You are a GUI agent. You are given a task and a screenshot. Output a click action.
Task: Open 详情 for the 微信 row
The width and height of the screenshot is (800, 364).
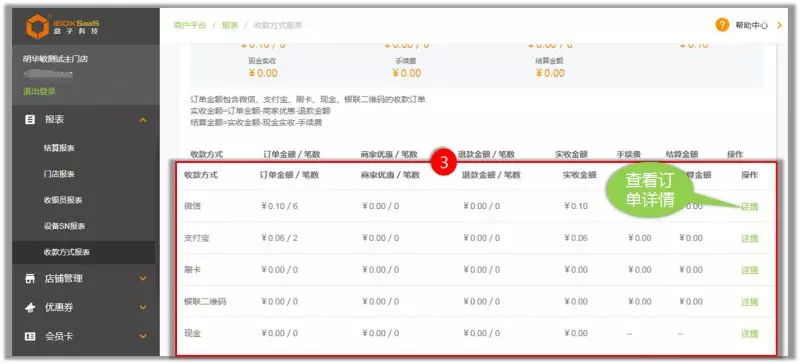749,206
